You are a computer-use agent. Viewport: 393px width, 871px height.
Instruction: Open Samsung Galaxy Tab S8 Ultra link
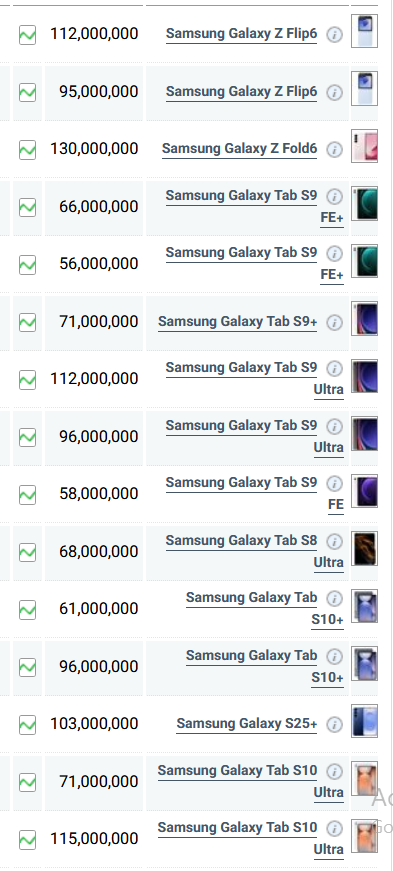click(255, 551)
